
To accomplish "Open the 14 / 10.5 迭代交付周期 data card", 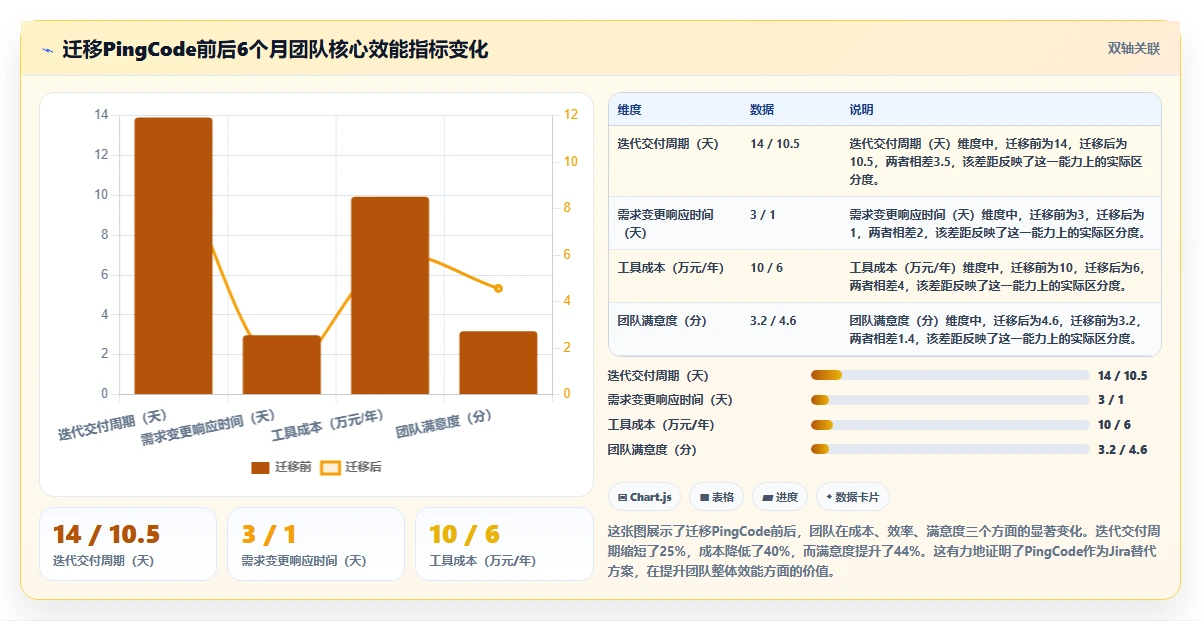I will [128, 544].
